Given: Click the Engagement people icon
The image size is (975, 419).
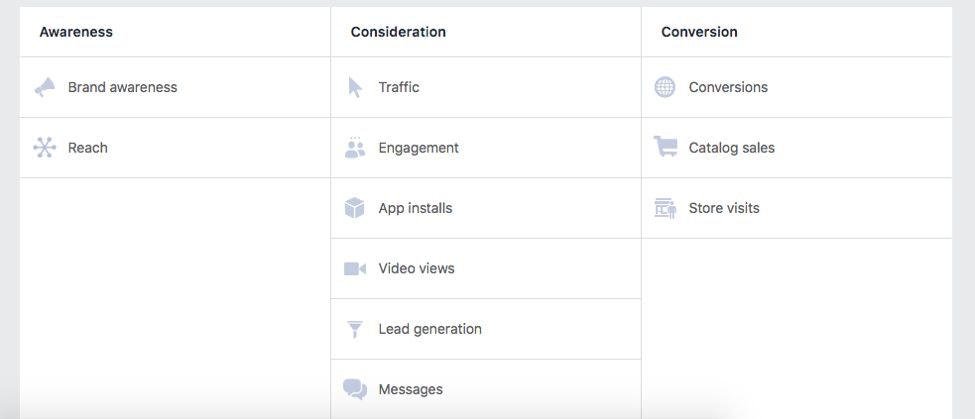Looking at the screenshot, I should [355, 148].
